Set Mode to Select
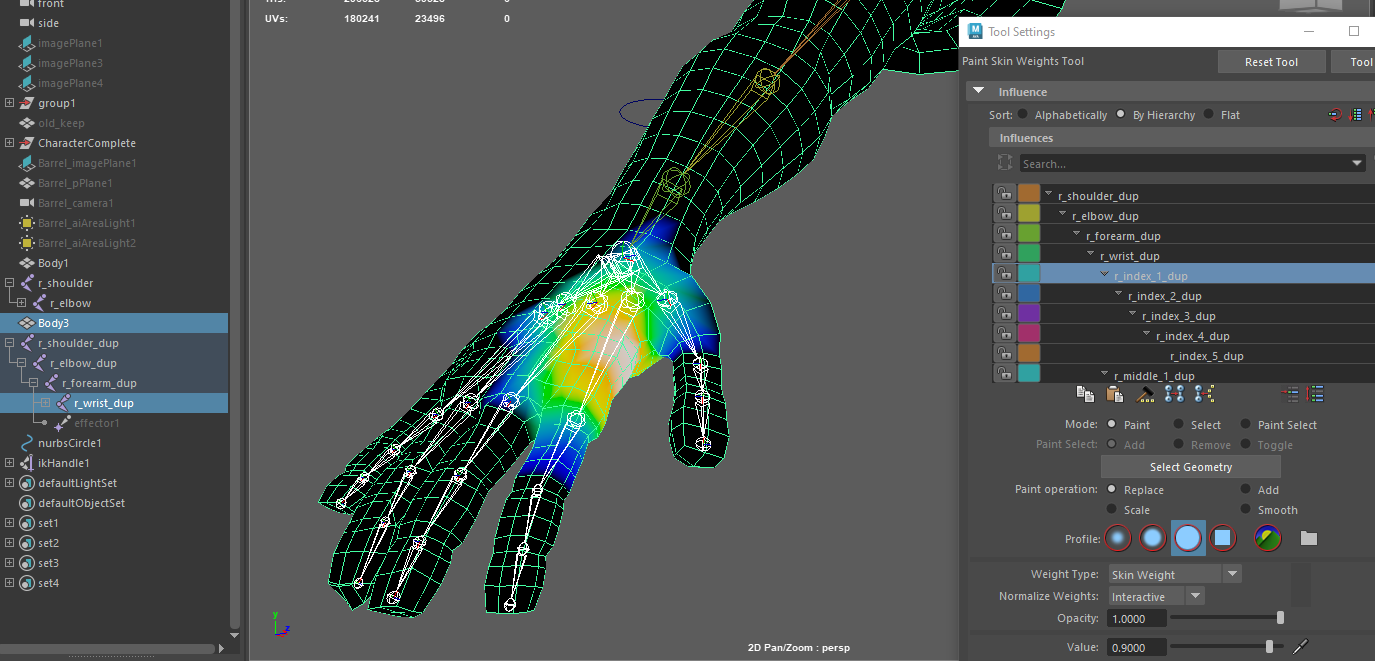This screenshot has height=661, width=1375. [1179, 425]
